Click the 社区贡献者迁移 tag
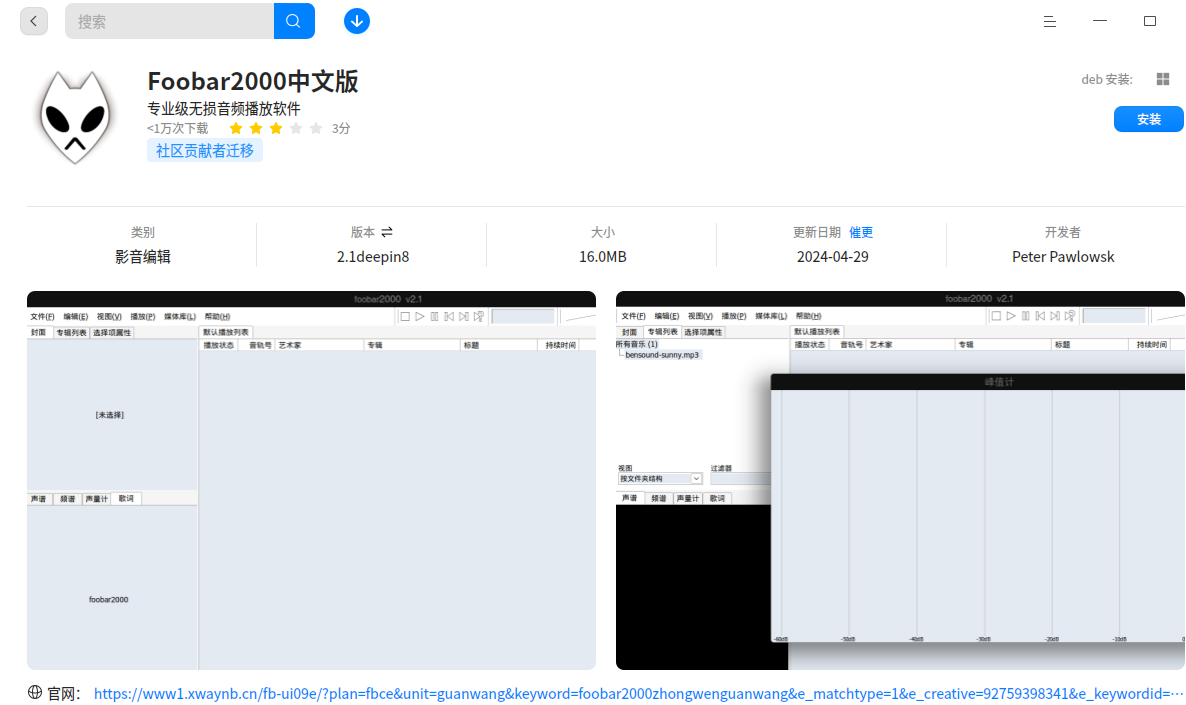The height and width of the screenshot is (705, 1186). click(x=205, y=151)
